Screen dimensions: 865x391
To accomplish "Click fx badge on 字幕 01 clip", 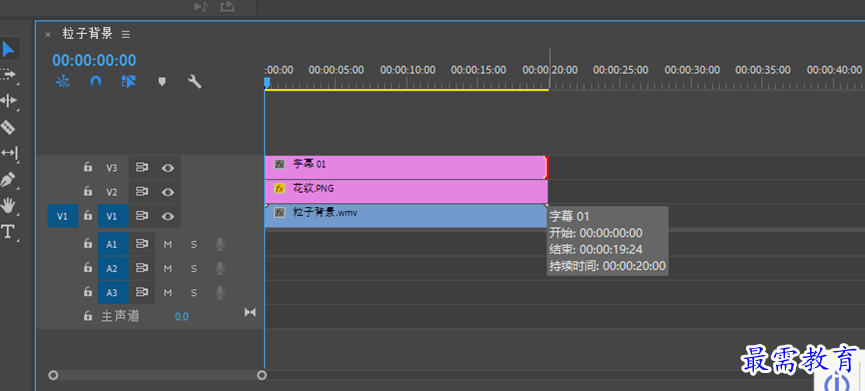I will 280,164.
